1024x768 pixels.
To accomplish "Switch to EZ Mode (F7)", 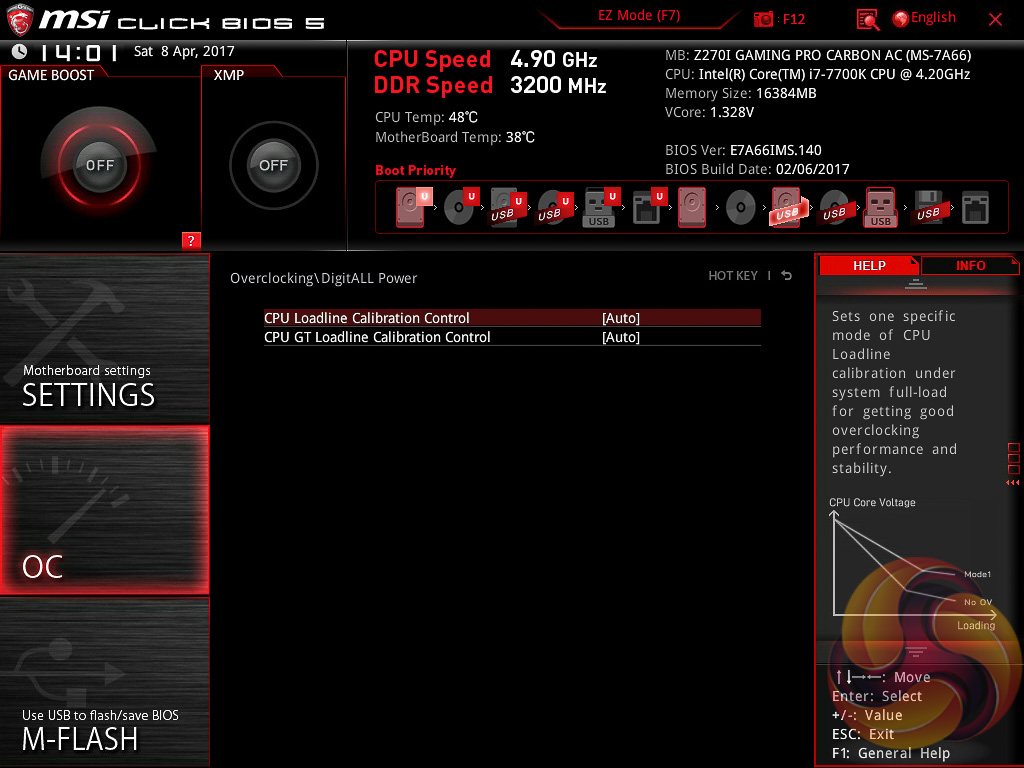I will pyautogui.click(x=639, y=16).
